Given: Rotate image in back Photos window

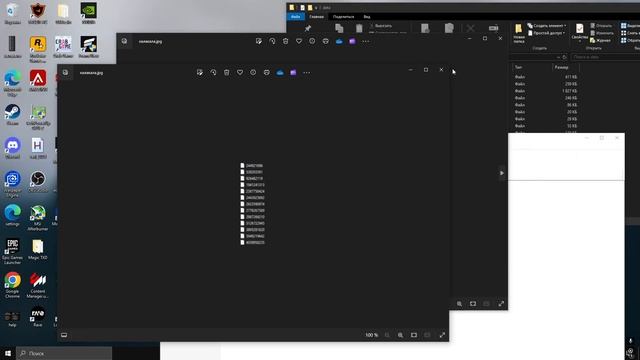Looking at the screenshot, I should pyautogui.click(x=272, y=41).
